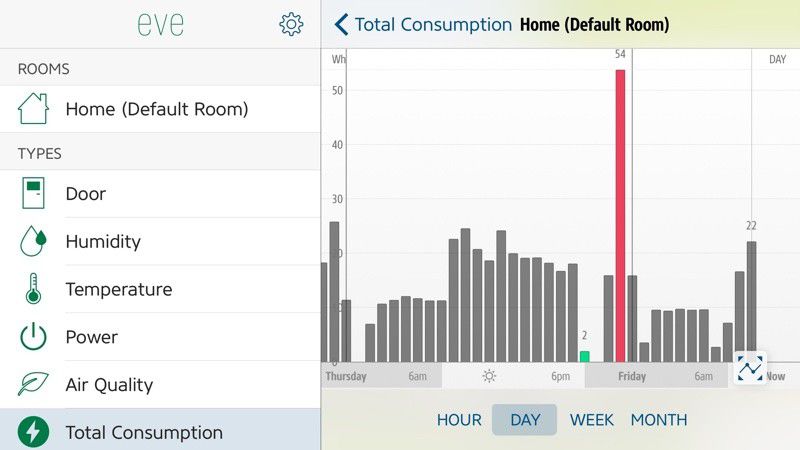Select the green 2 Wh minimum bar
Viewport: 800px width, 450px height.
[x=585, y=357]
